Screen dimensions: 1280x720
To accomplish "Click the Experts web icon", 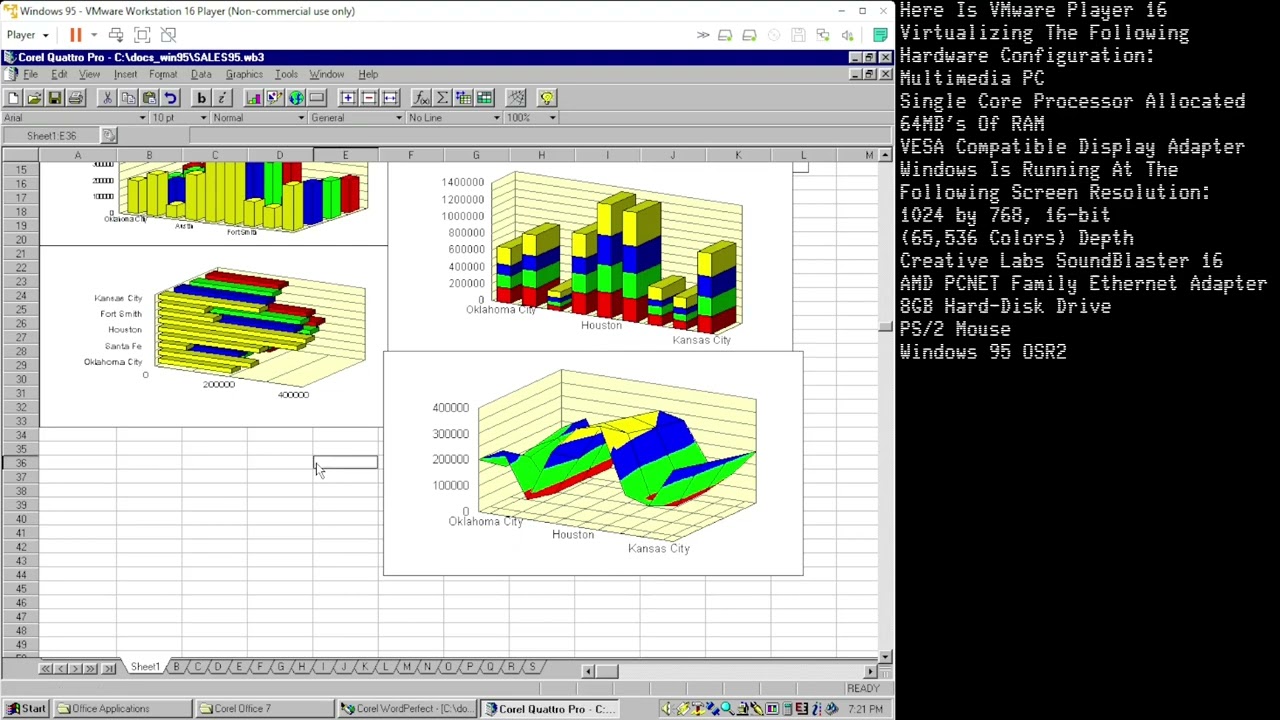I will (x=516, y=98).
